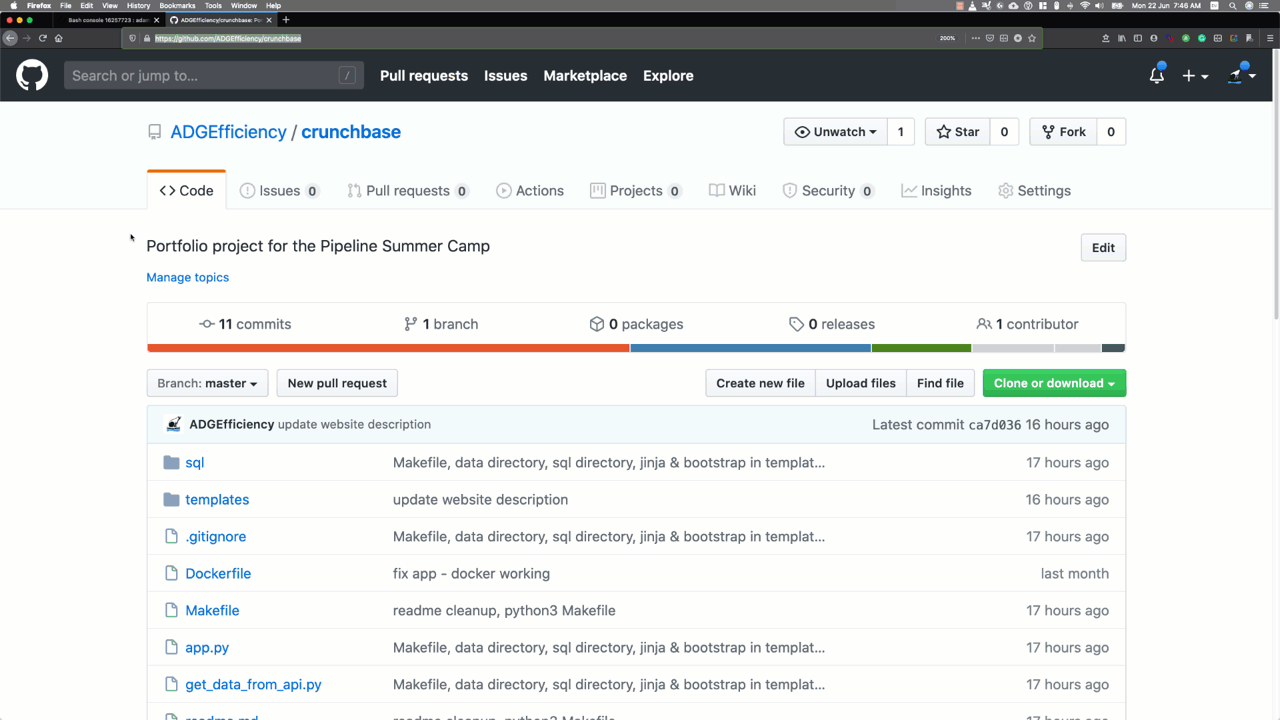Open the ADGEfficiency owner link
The height and width of the screenshot is (720, 1280).
(x=229, y=132)
